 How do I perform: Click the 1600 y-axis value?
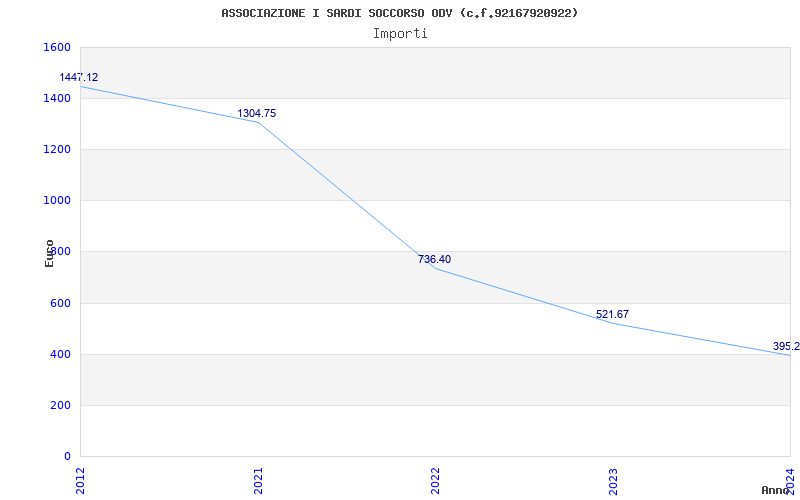(x=57, y=47)
